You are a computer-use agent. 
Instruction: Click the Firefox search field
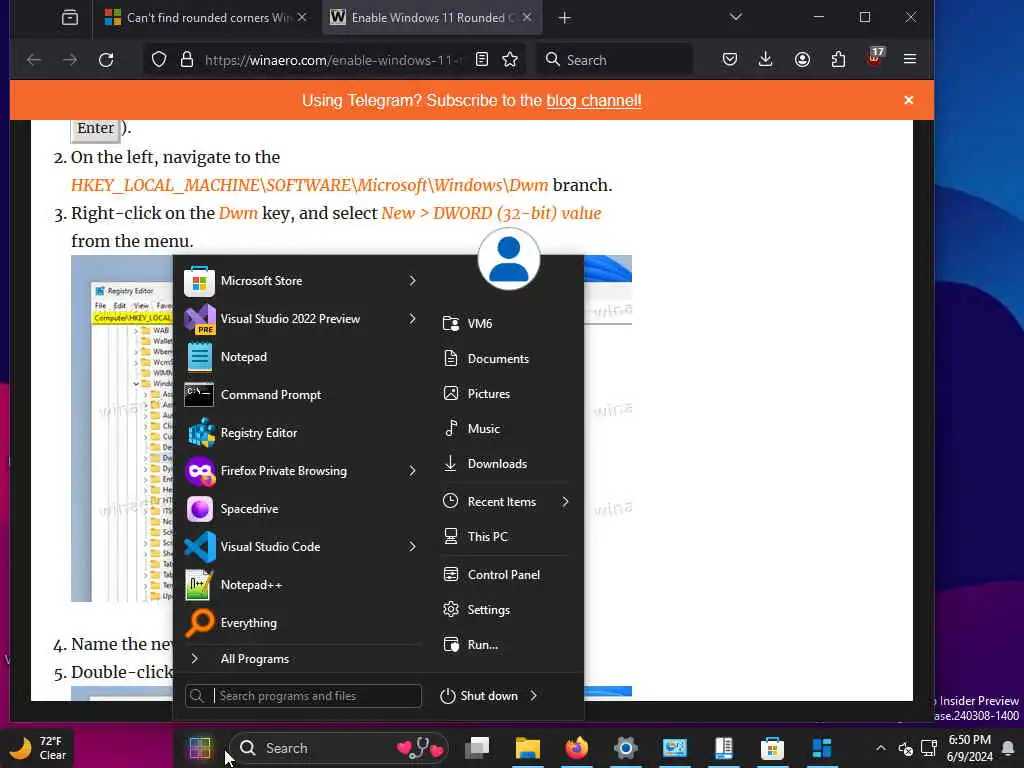click(x=615, y=60)
